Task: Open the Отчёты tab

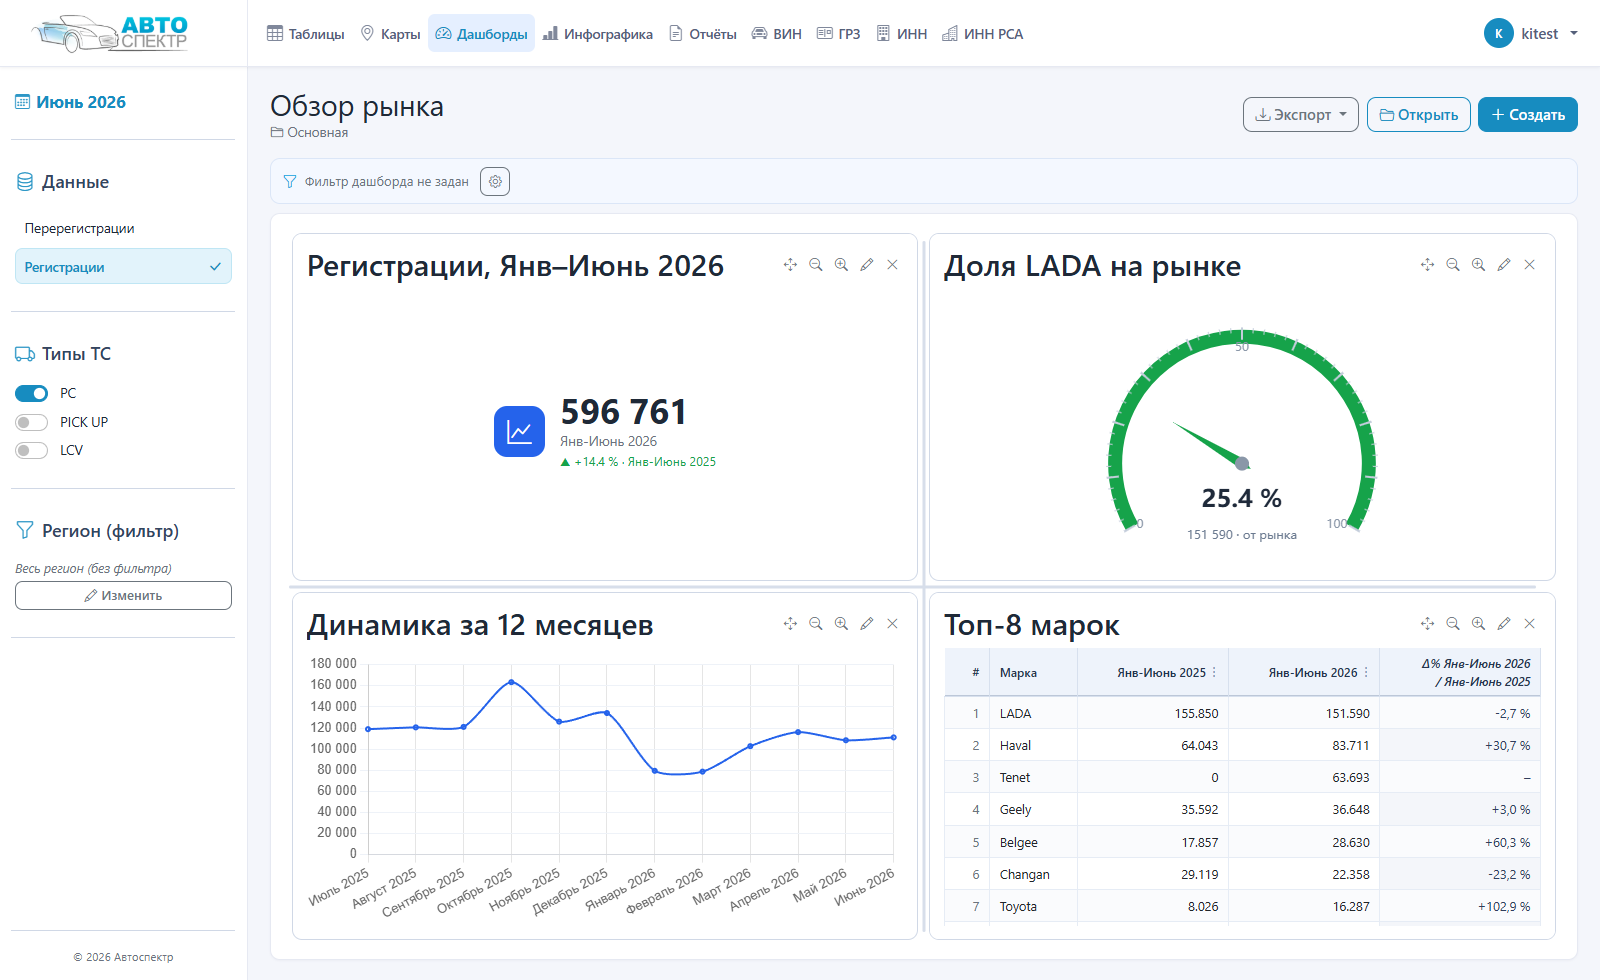Action: 703,34
